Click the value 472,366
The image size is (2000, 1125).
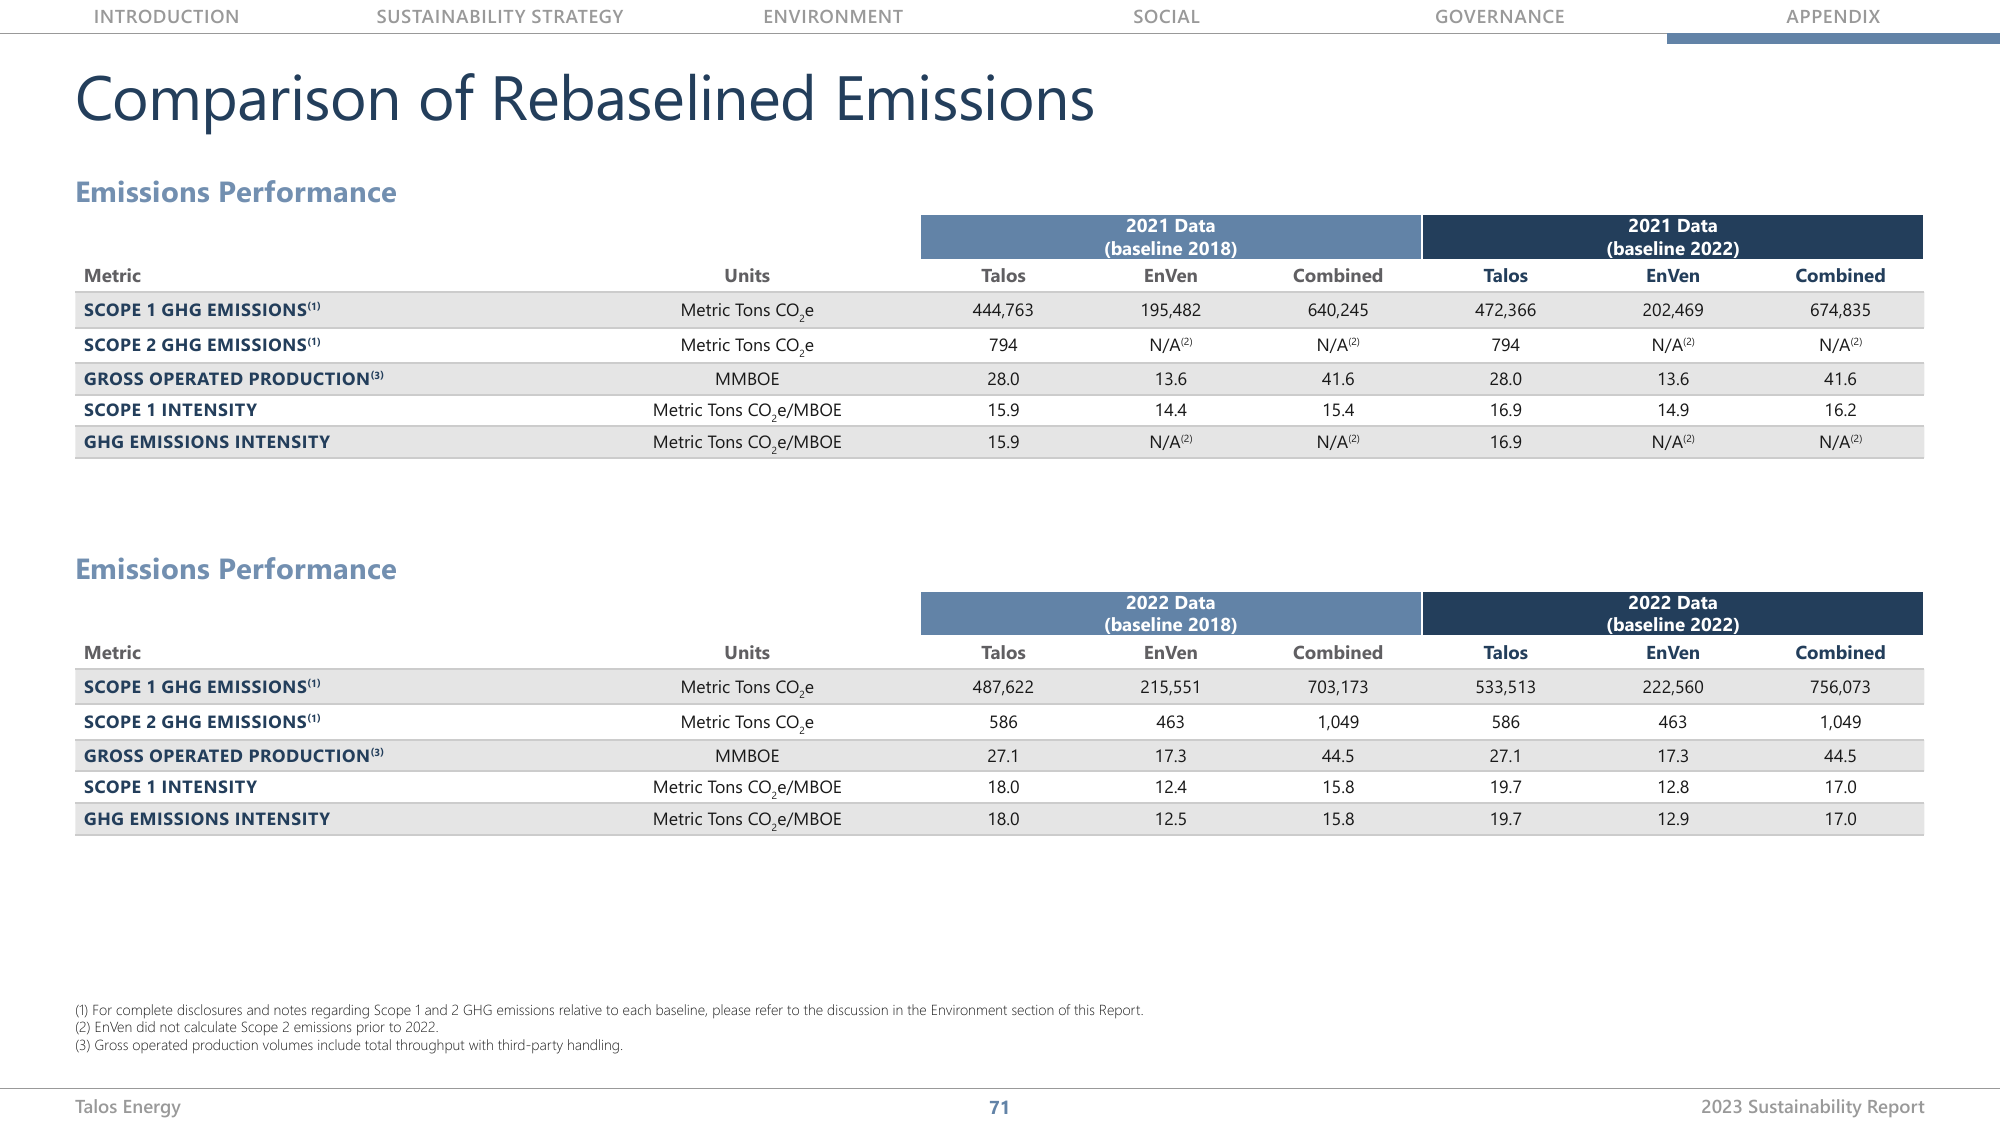pos(1505,310)
